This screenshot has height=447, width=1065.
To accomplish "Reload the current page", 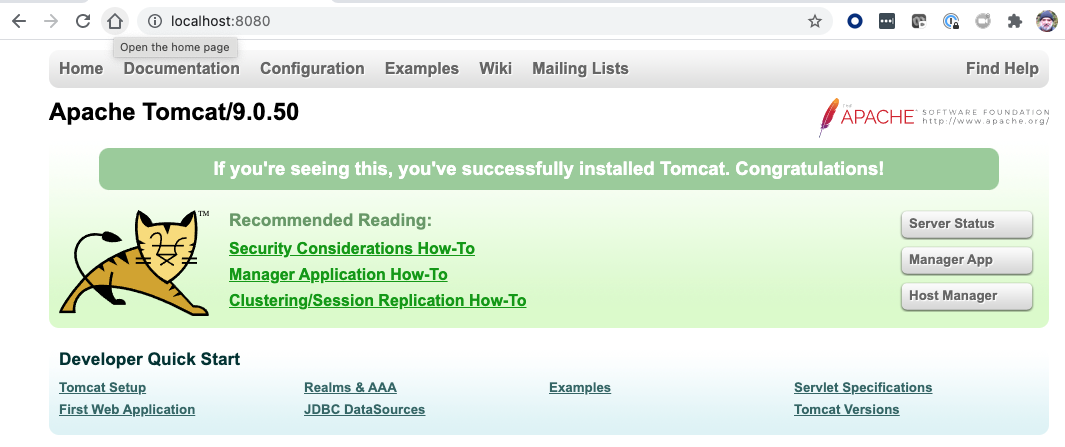I will 83,21.
